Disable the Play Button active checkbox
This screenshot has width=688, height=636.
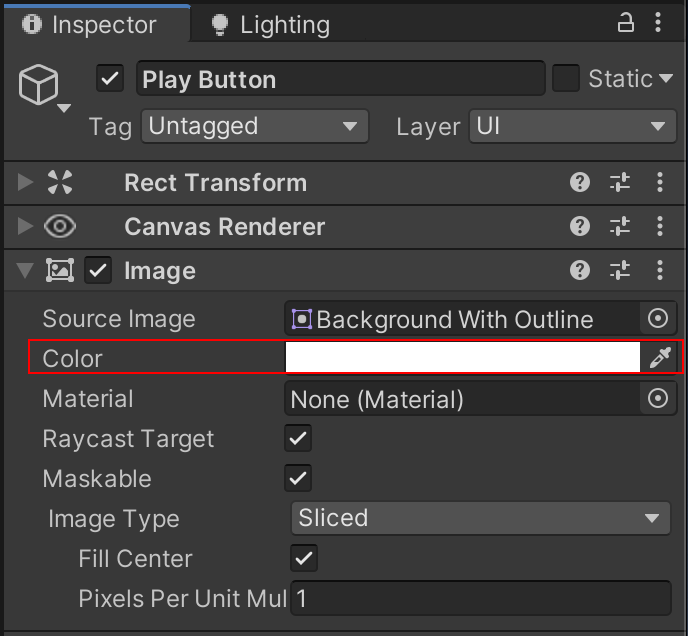(110, 79)
